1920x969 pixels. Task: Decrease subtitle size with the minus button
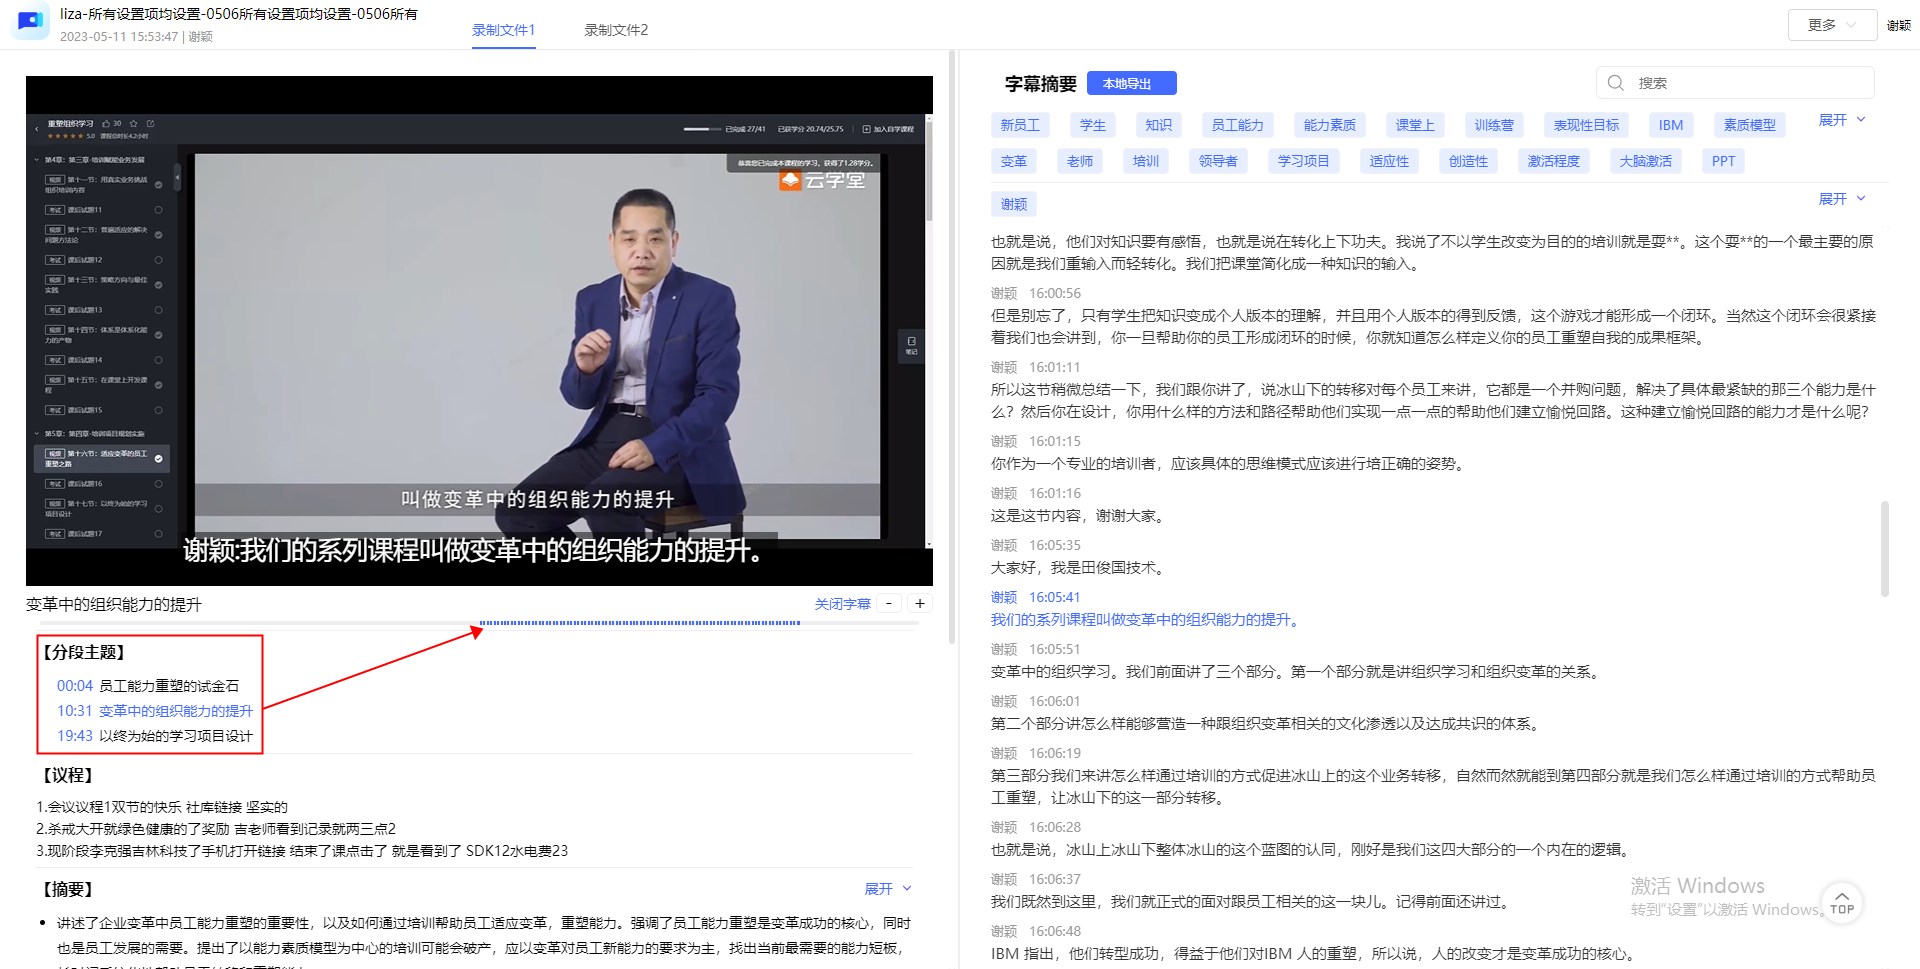(x=888, y=604)
